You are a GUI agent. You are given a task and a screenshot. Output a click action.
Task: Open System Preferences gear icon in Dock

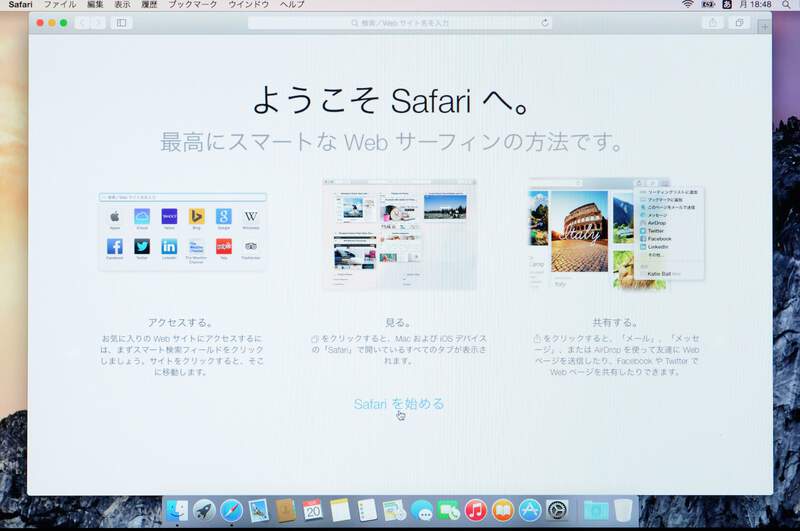[557, 510]
